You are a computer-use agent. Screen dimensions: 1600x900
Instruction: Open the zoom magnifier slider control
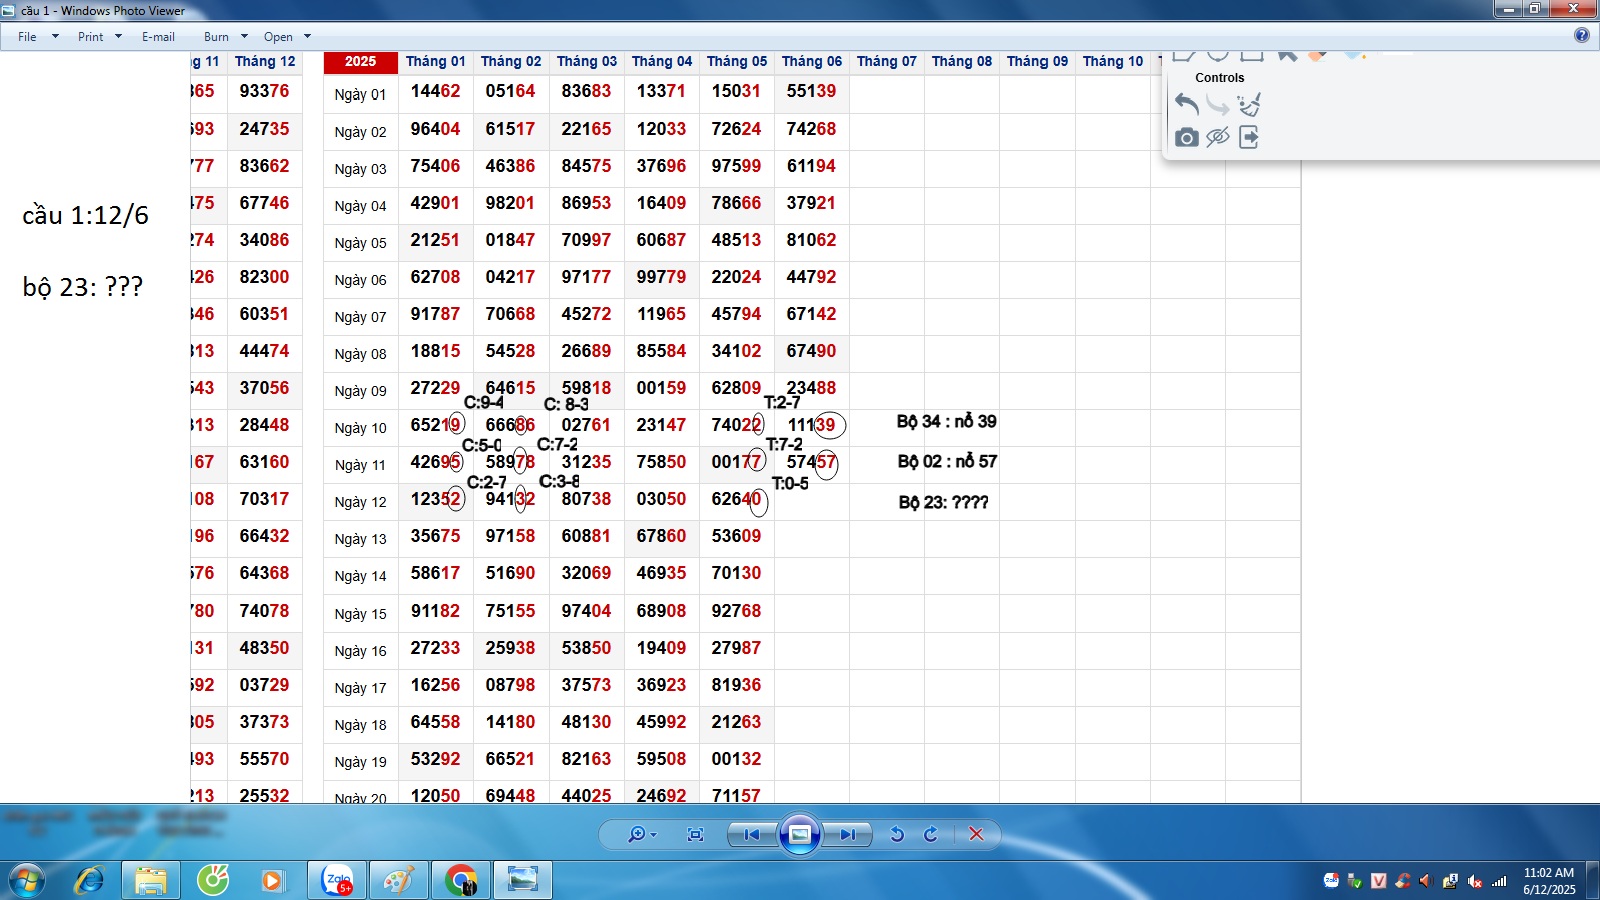641,834
